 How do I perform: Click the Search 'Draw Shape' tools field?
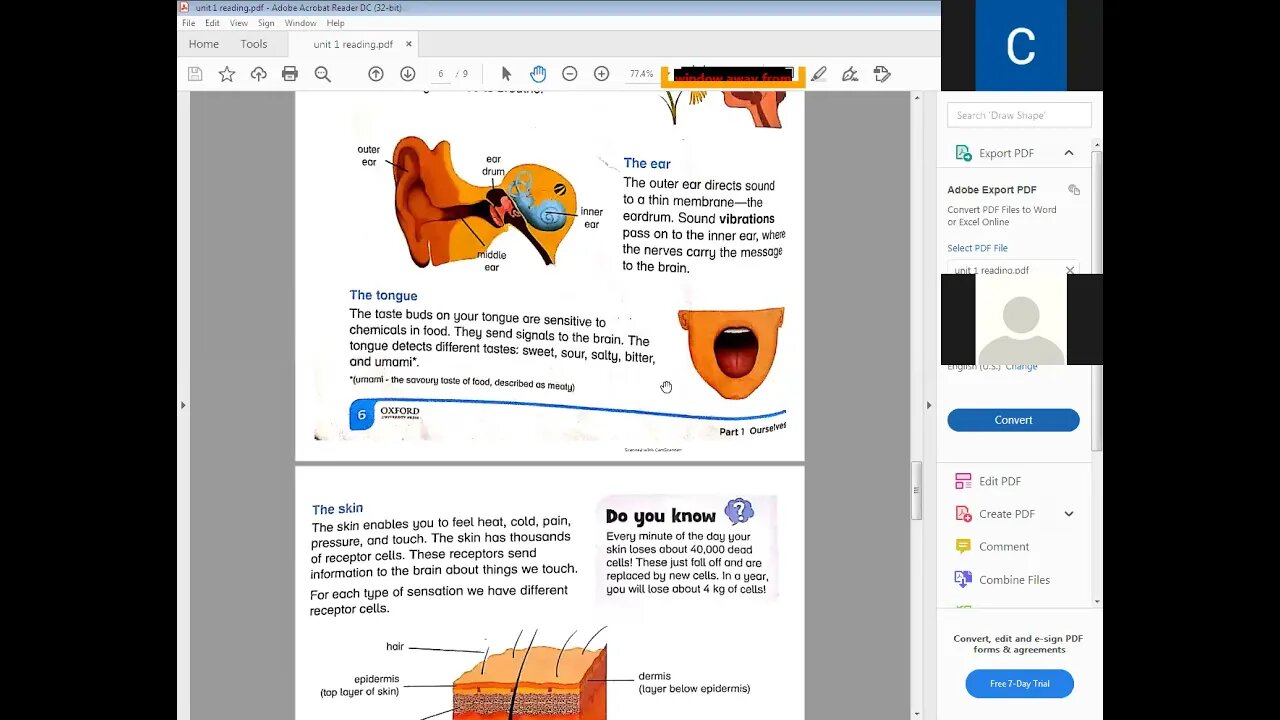coord(1019,115)
